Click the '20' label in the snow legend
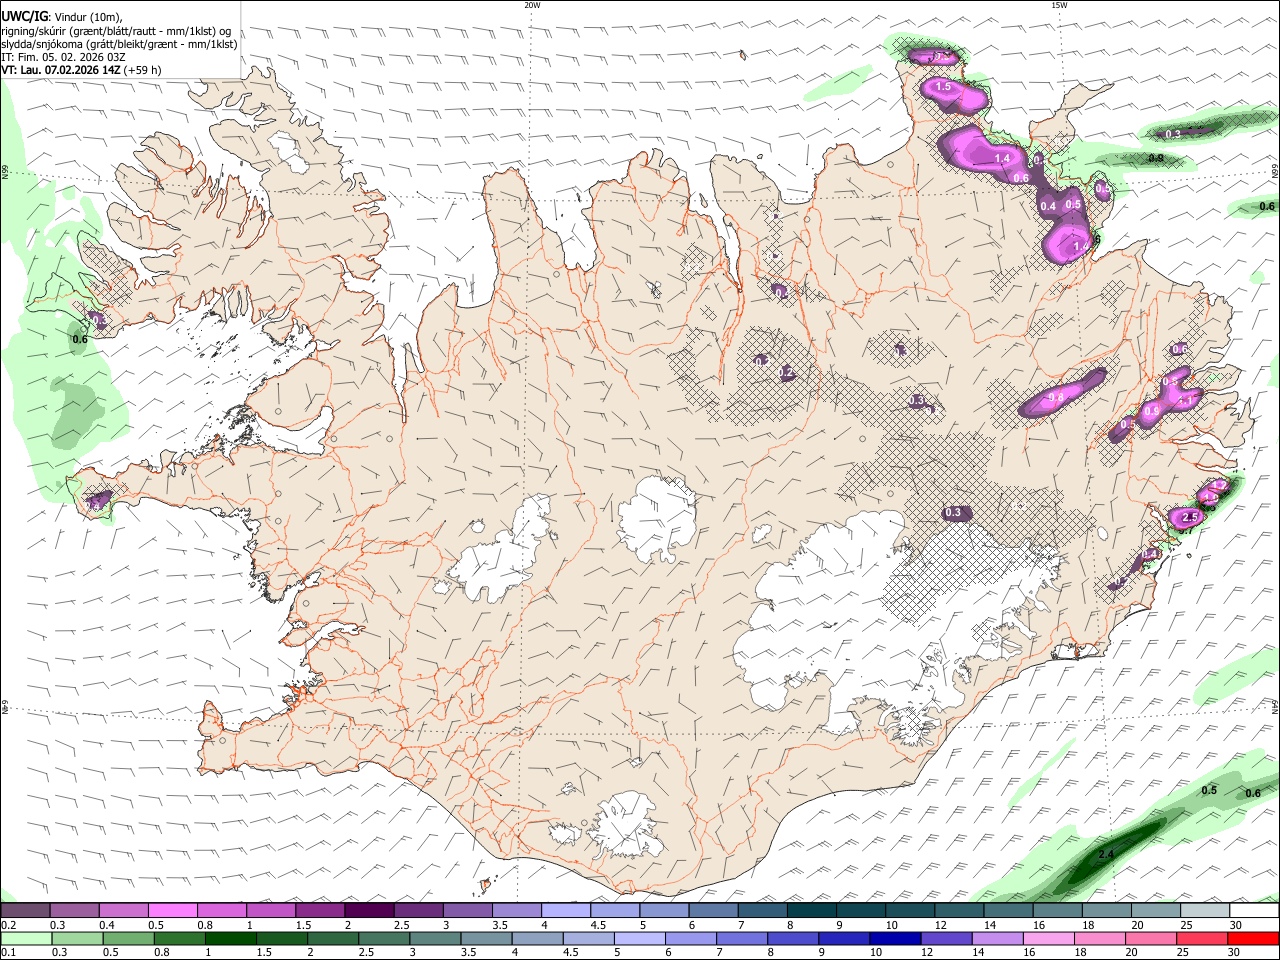This screenshot has width=1280, height=960. point(1137,925)
